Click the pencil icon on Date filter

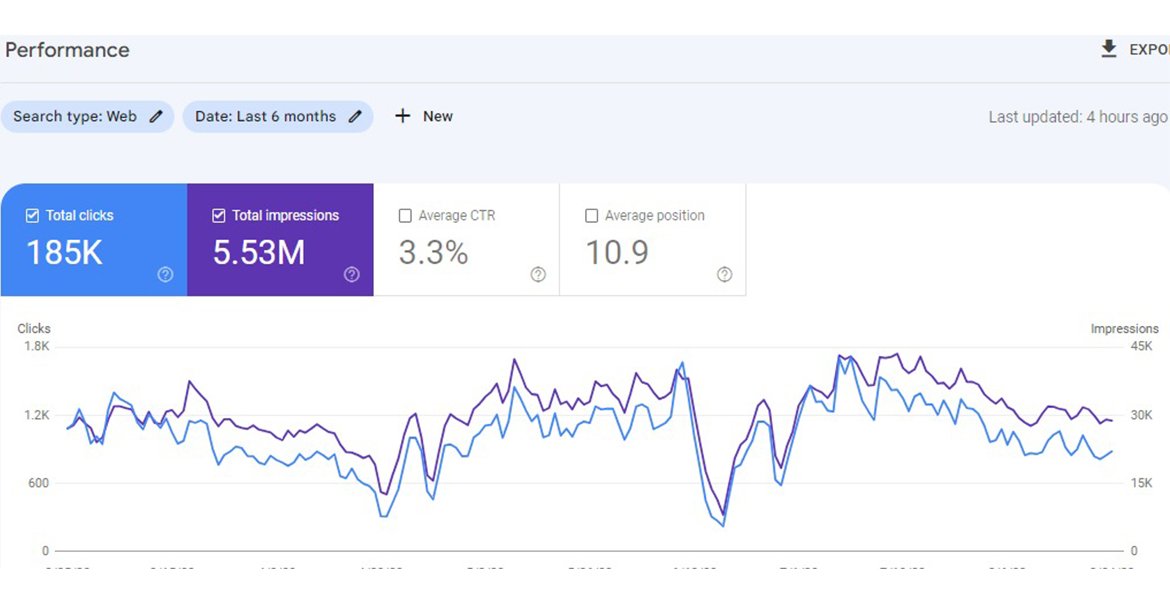[x=355, y=116]
